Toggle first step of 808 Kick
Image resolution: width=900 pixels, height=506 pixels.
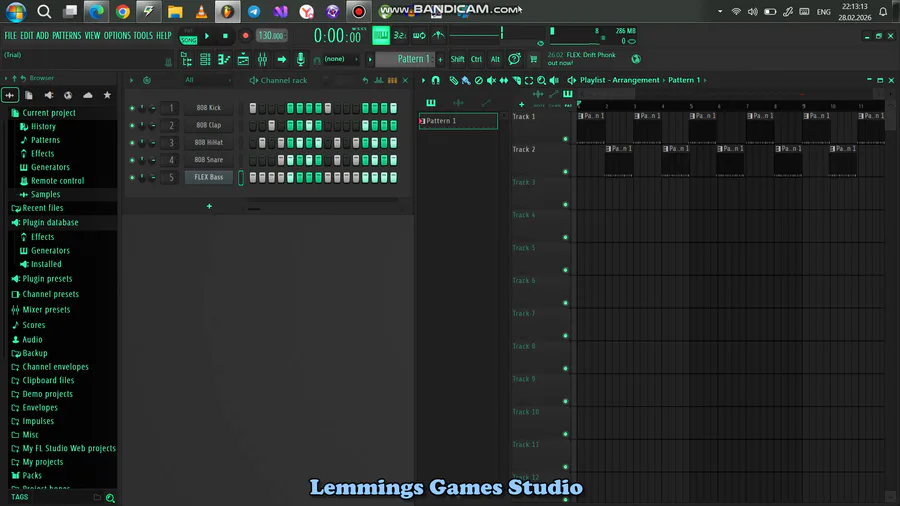[253, 108]
